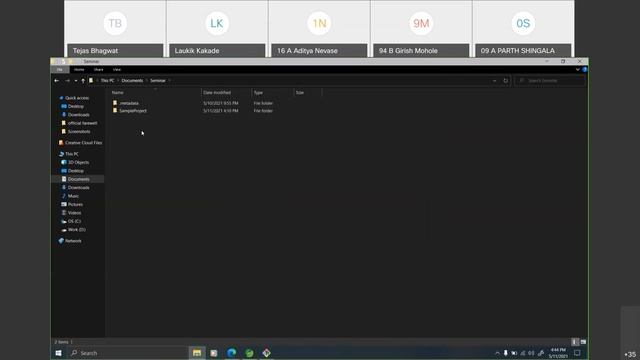640x360 pixels.
Task: Open Downloads under Quick access
Action: point(78,115)
